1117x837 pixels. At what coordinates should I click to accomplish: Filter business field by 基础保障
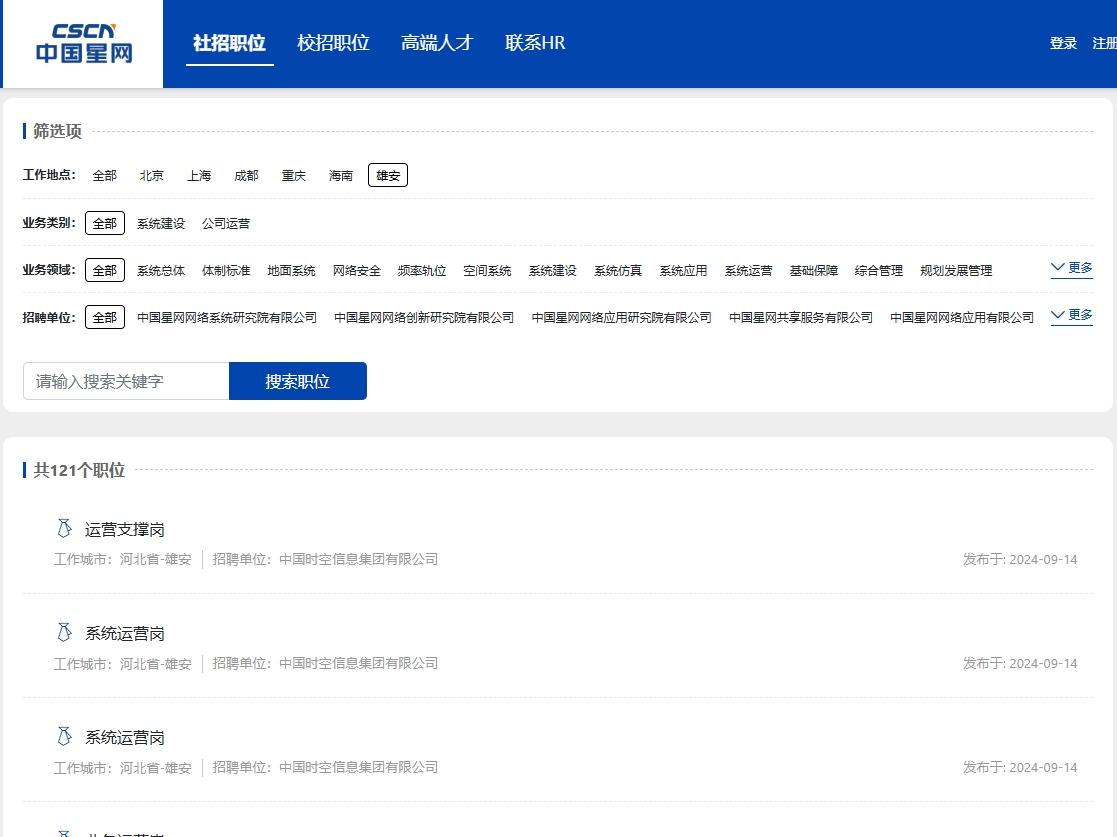[814, 270]
